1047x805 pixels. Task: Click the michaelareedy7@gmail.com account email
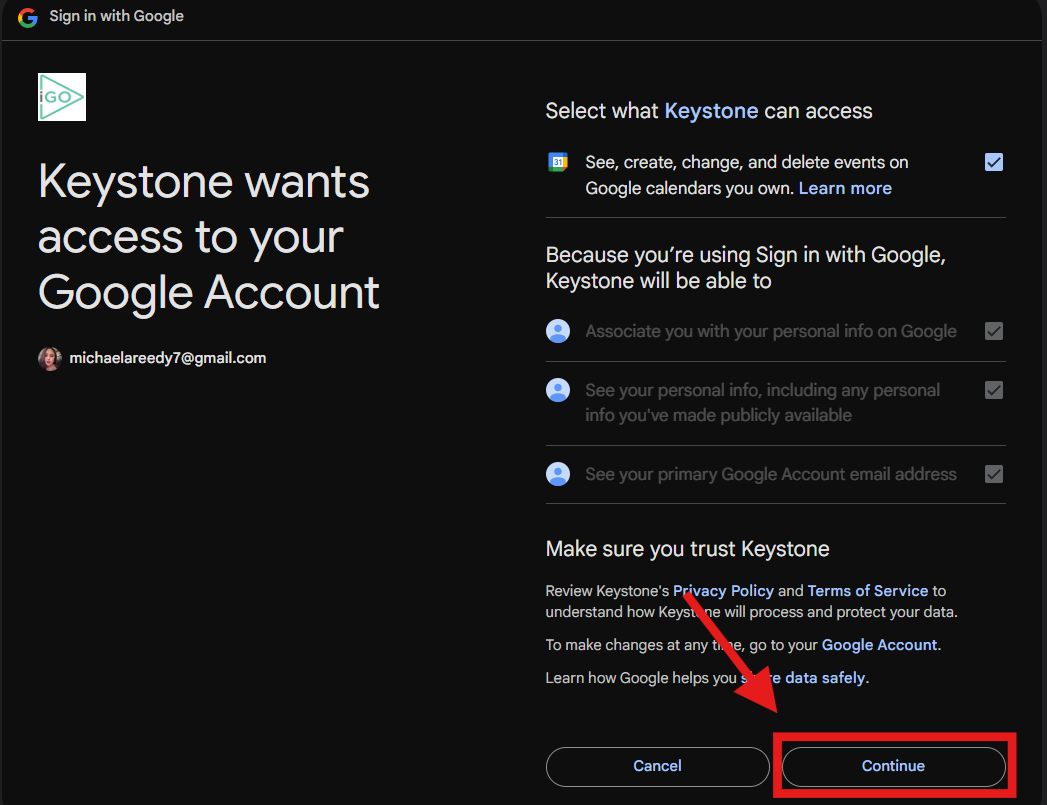168,358
